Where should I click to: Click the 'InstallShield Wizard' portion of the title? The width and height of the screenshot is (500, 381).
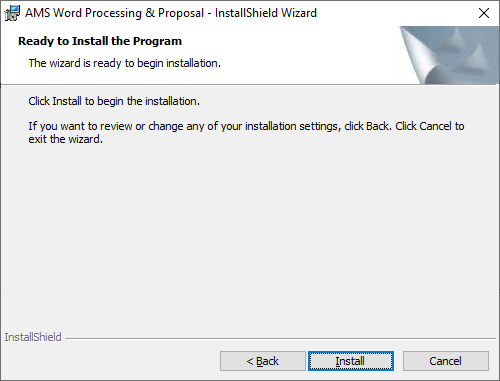pyautogui.click(x=266, y=13)
